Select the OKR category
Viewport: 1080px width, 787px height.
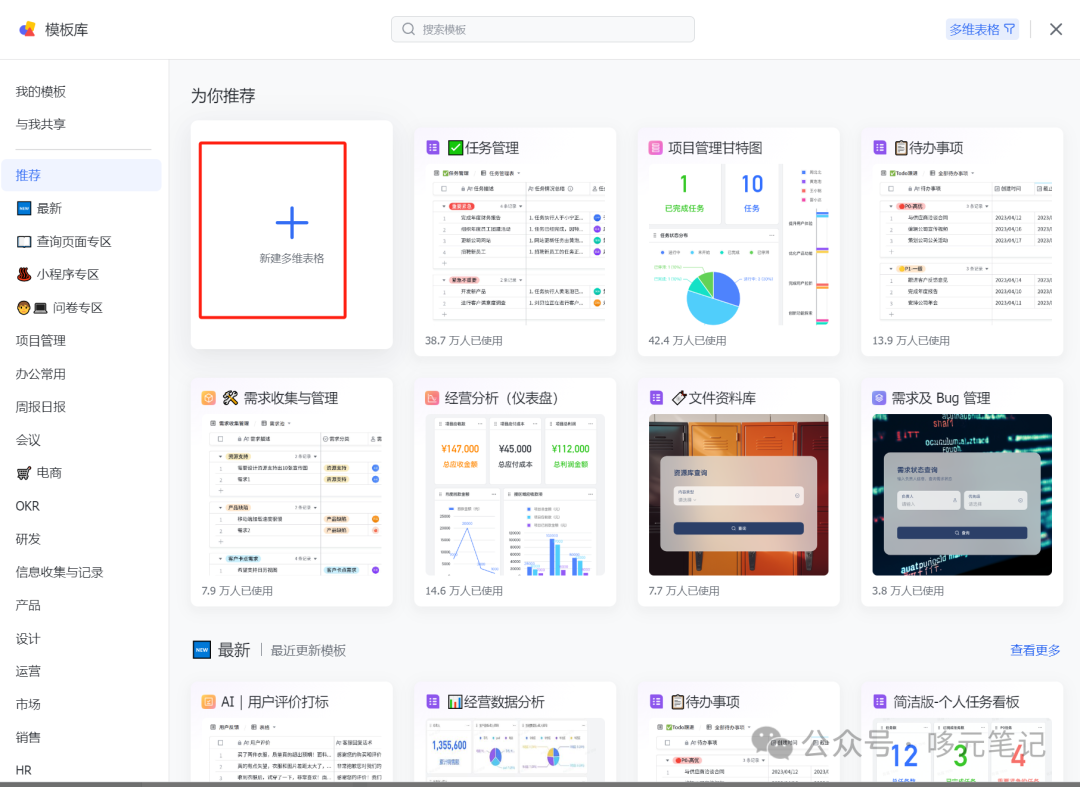pyautogui.click(x=28, y=506)
